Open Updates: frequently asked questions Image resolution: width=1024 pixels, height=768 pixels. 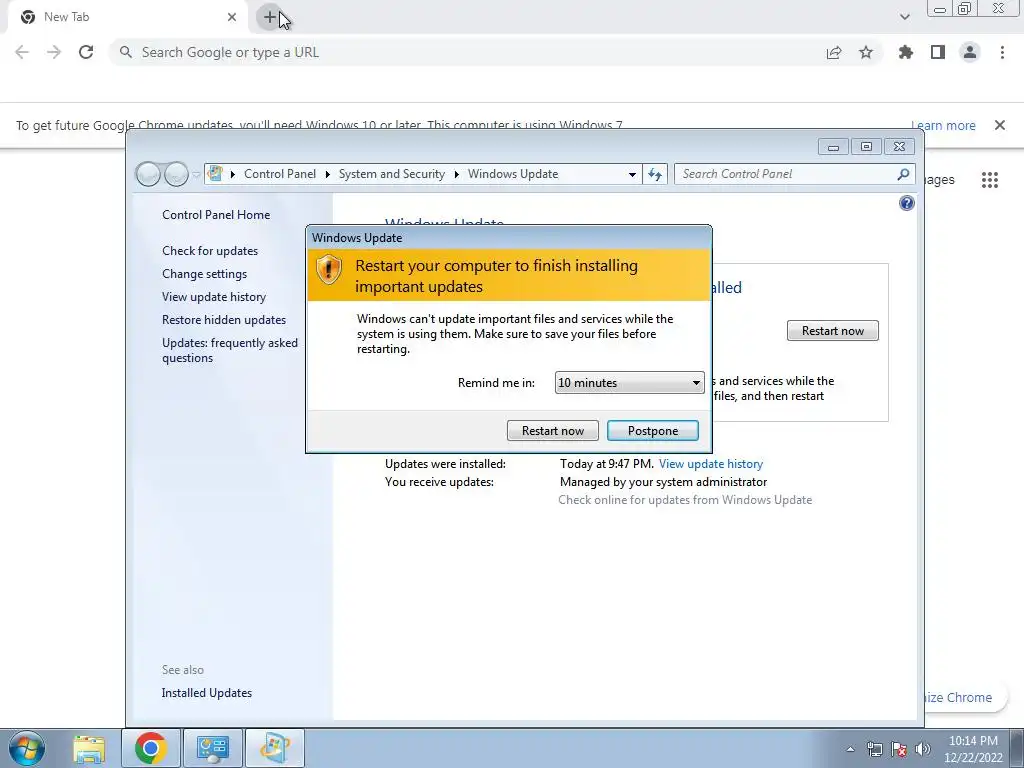(230, 350)
